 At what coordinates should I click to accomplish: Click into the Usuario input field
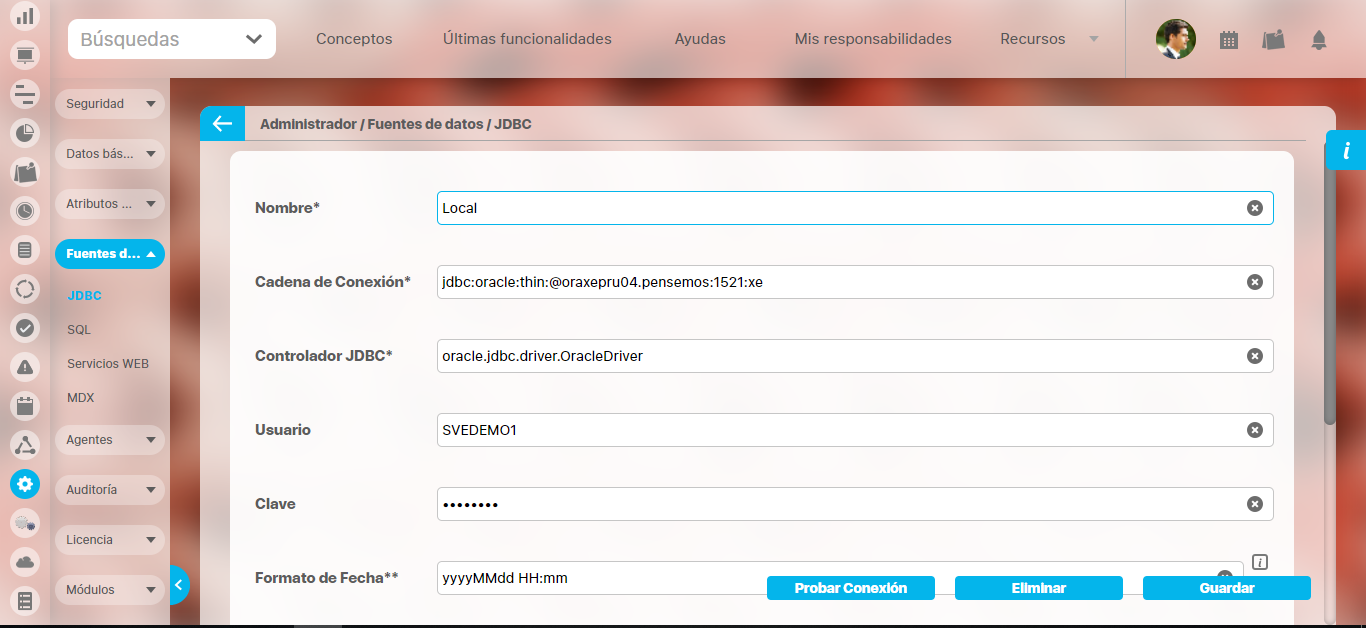point(840,430)
